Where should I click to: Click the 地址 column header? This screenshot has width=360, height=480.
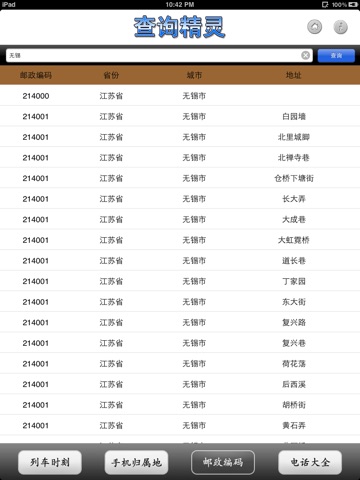[294, 75]
